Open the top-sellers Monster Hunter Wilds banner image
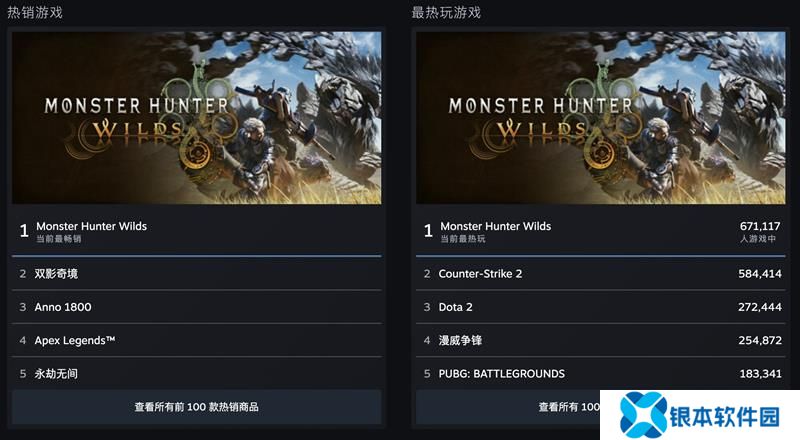 pyautogui.click(x=196, y=118)
